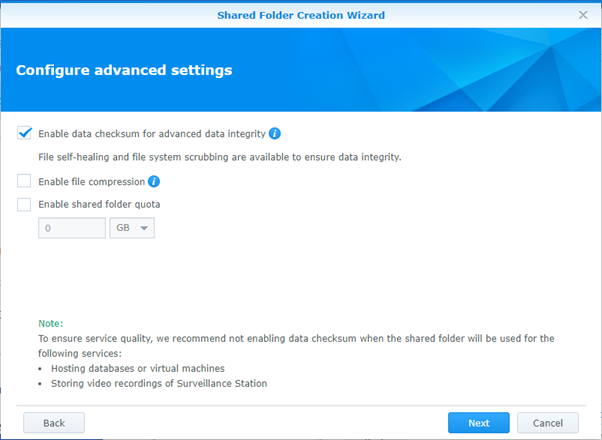Click the Surveillance Station recordings bullet

click(x=157, y=384)
